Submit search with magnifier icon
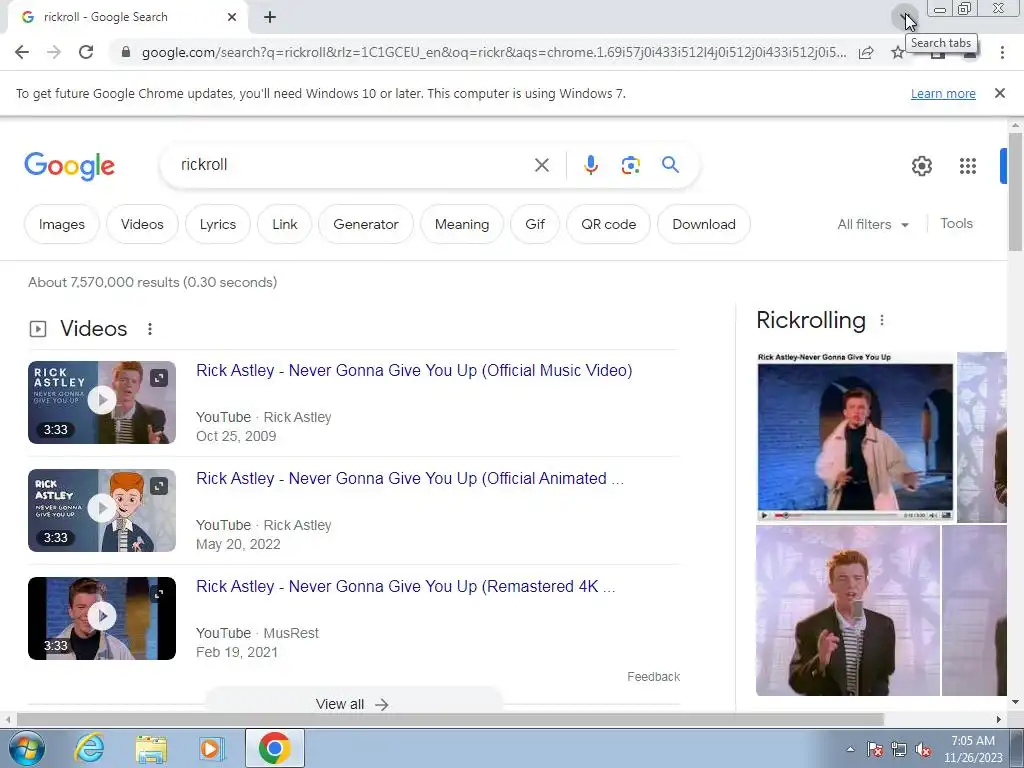This screenshot has height=768, width=1024. point(670,165)
